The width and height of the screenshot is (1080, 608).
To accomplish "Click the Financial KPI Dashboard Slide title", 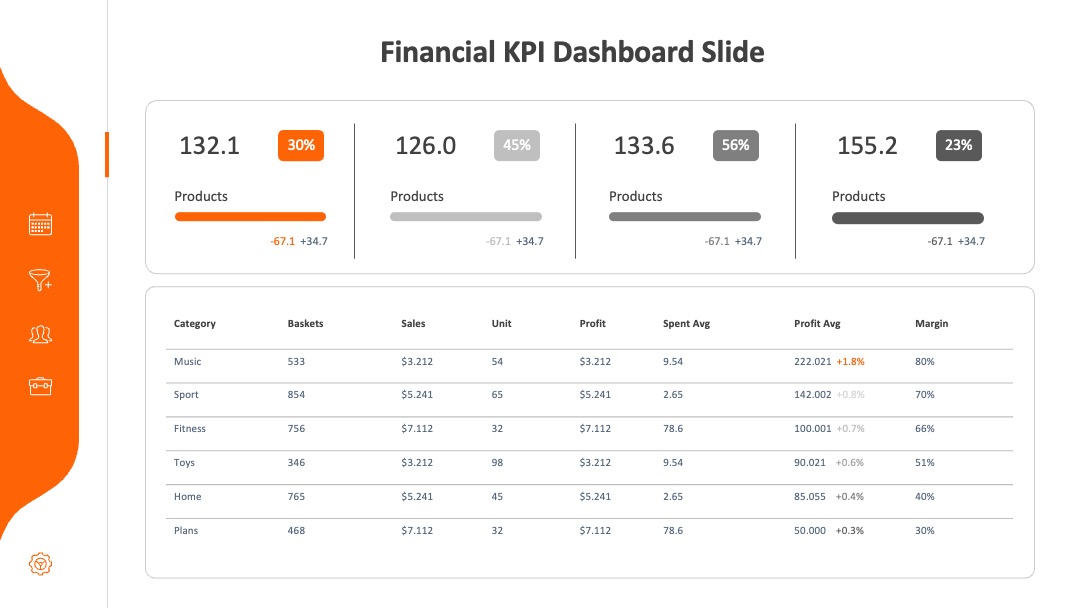I will [572, 52].
